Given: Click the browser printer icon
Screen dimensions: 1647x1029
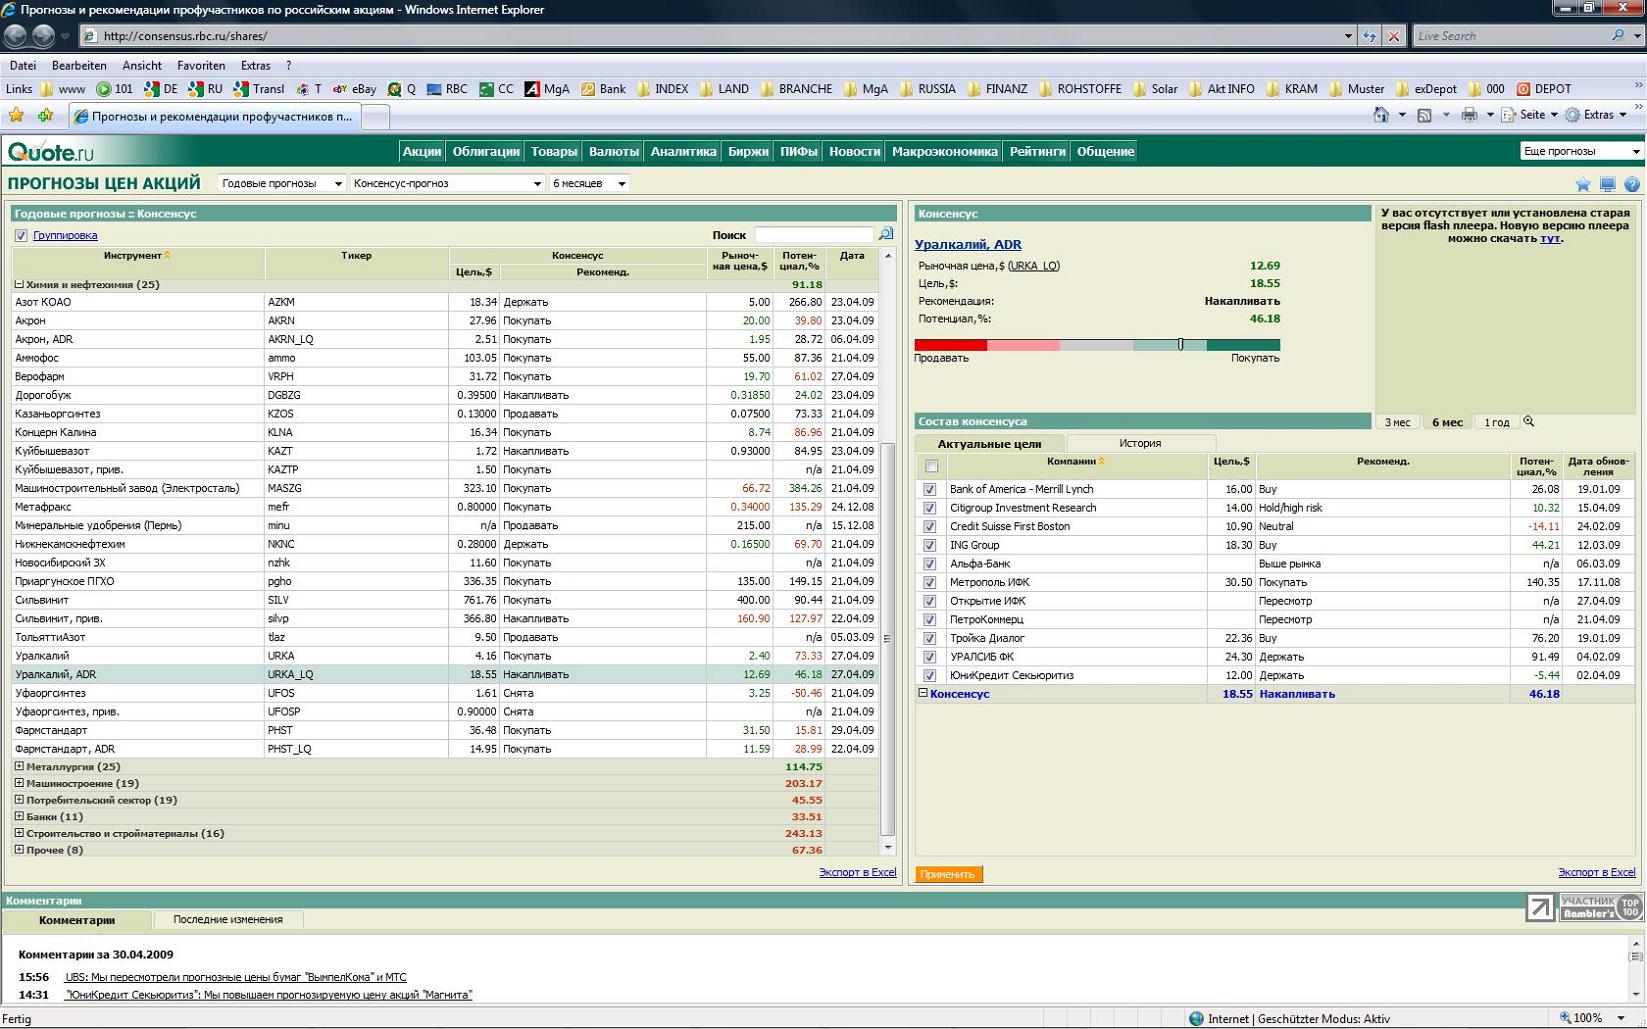Looking at the screenshot, I should 1469,115.
